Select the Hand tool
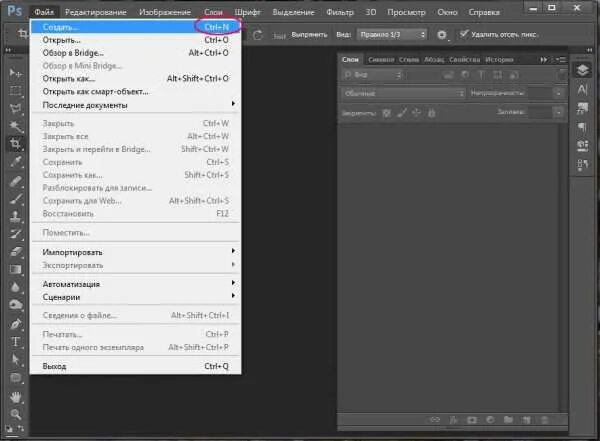The height and width of the screenshot is (441, 600). click(16, 397)
